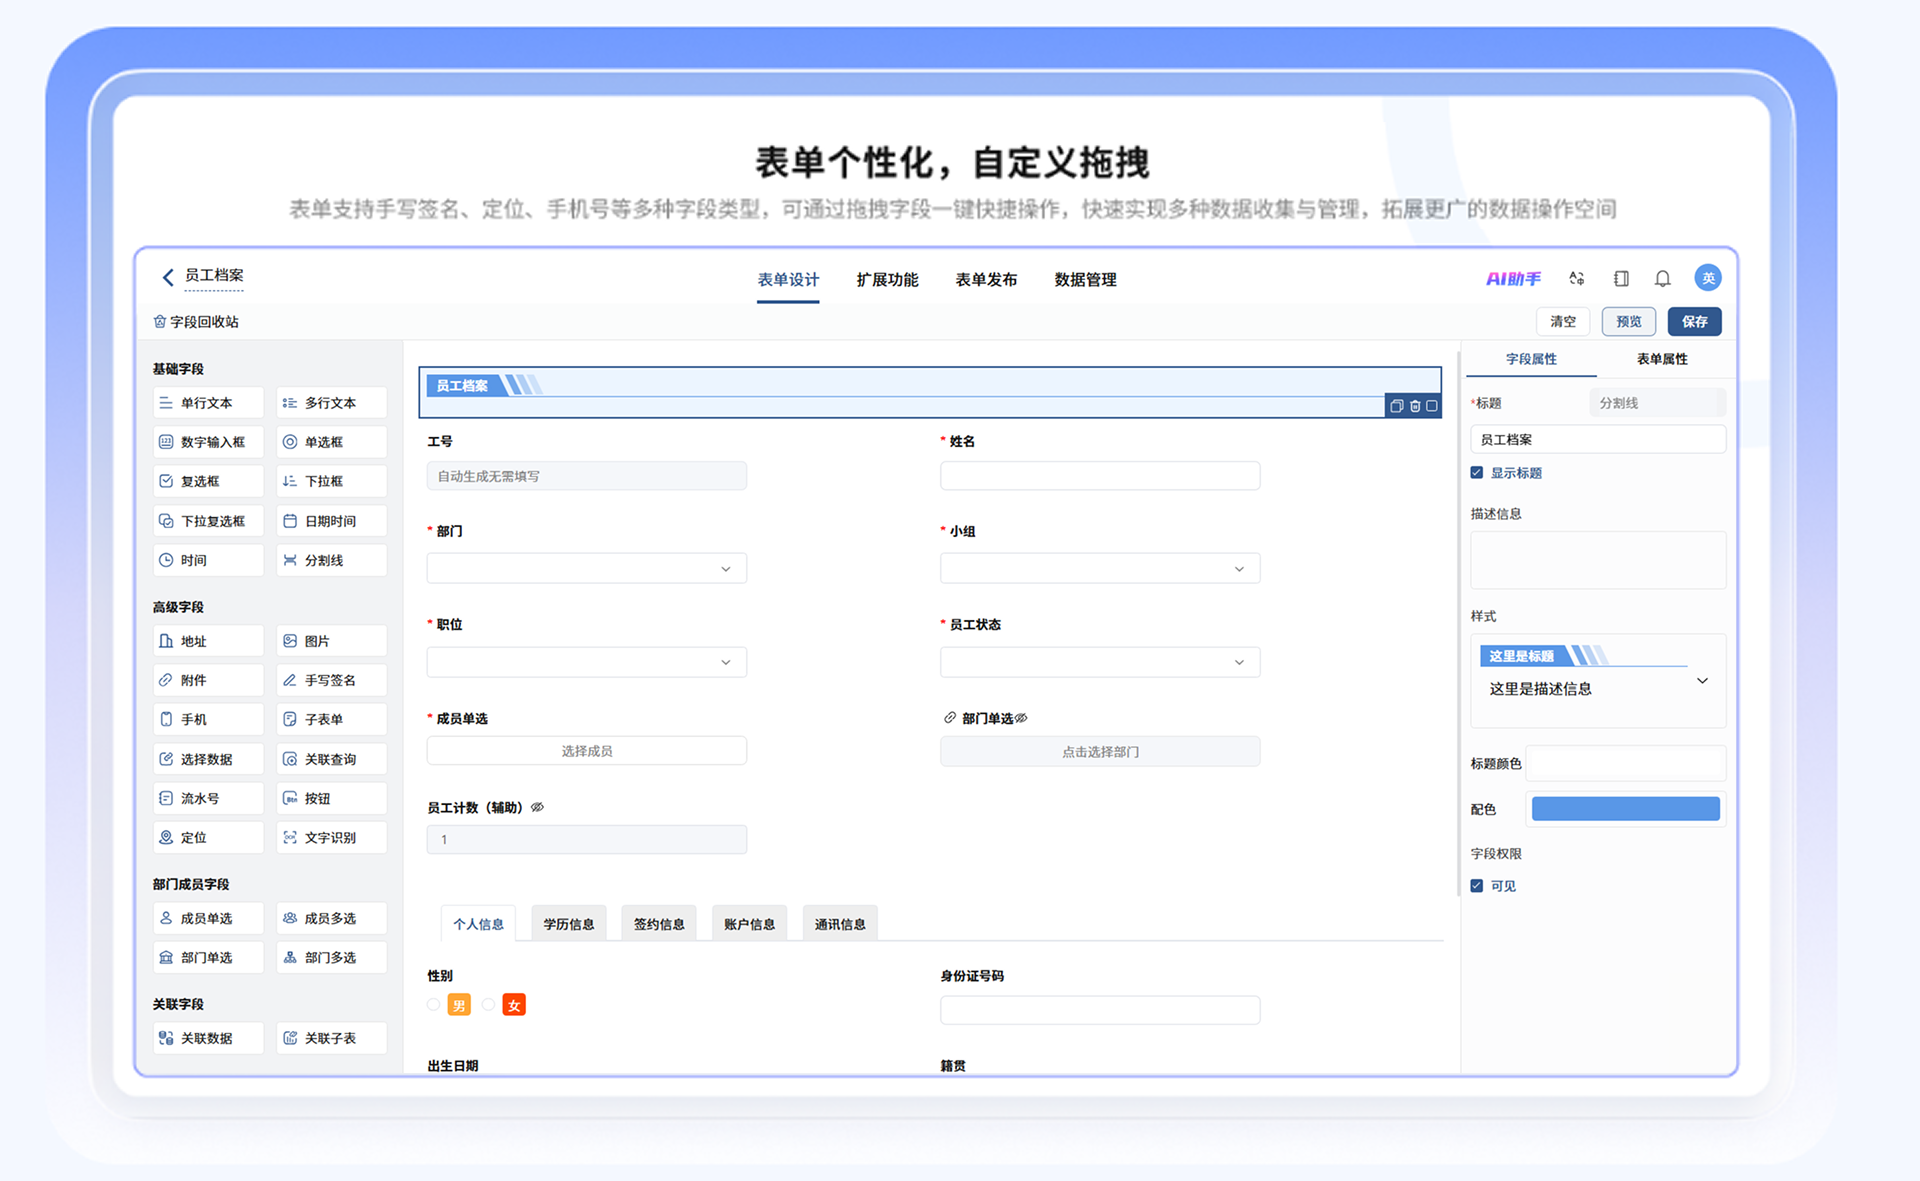Switch to 数据管理 tab
The image size is (1920, 1181).
(1085, 280)
